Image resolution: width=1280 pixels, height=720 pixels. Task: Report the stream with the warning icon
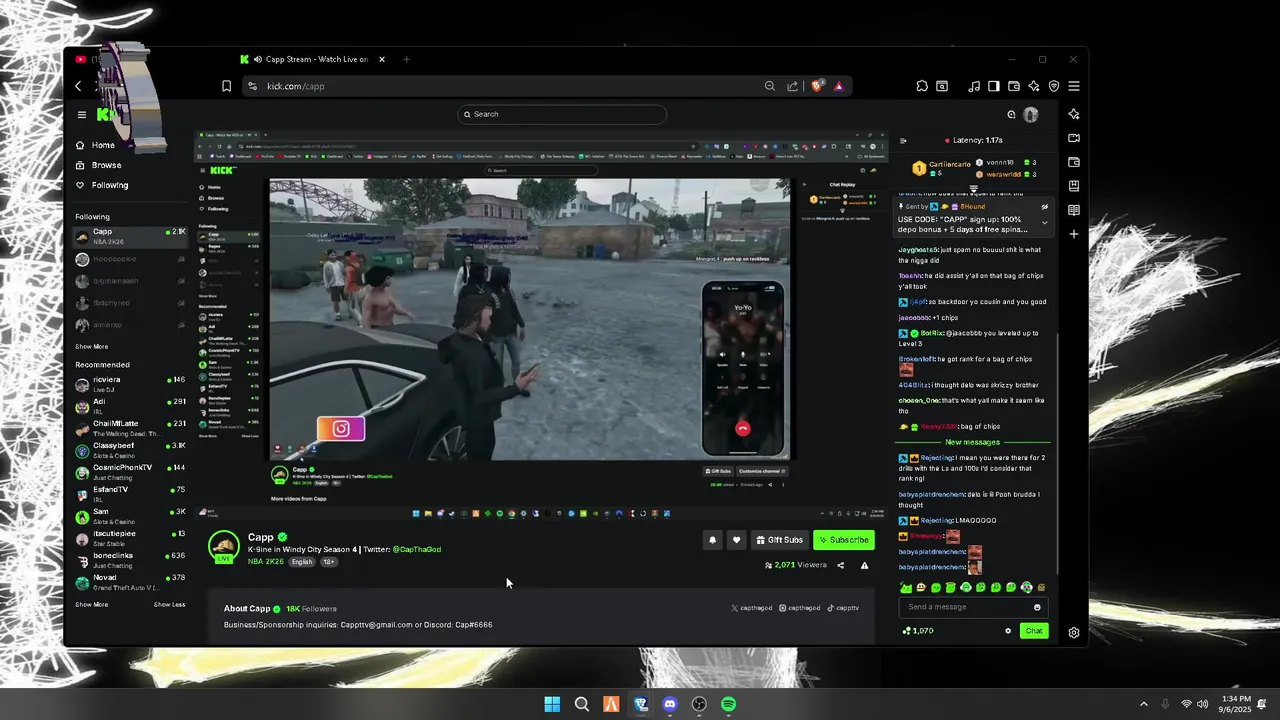[x=864, y=565]
